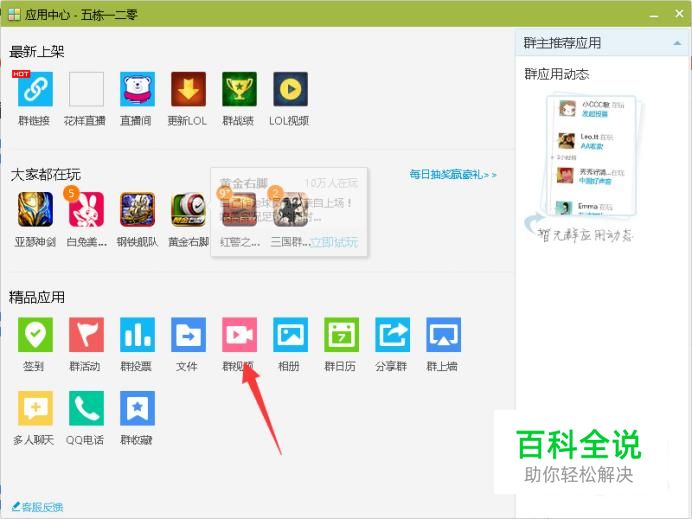The width and height of the screenshot is (692, 519).
Task: Open the 黄金右脚 football game
Action: click(188, 210)
